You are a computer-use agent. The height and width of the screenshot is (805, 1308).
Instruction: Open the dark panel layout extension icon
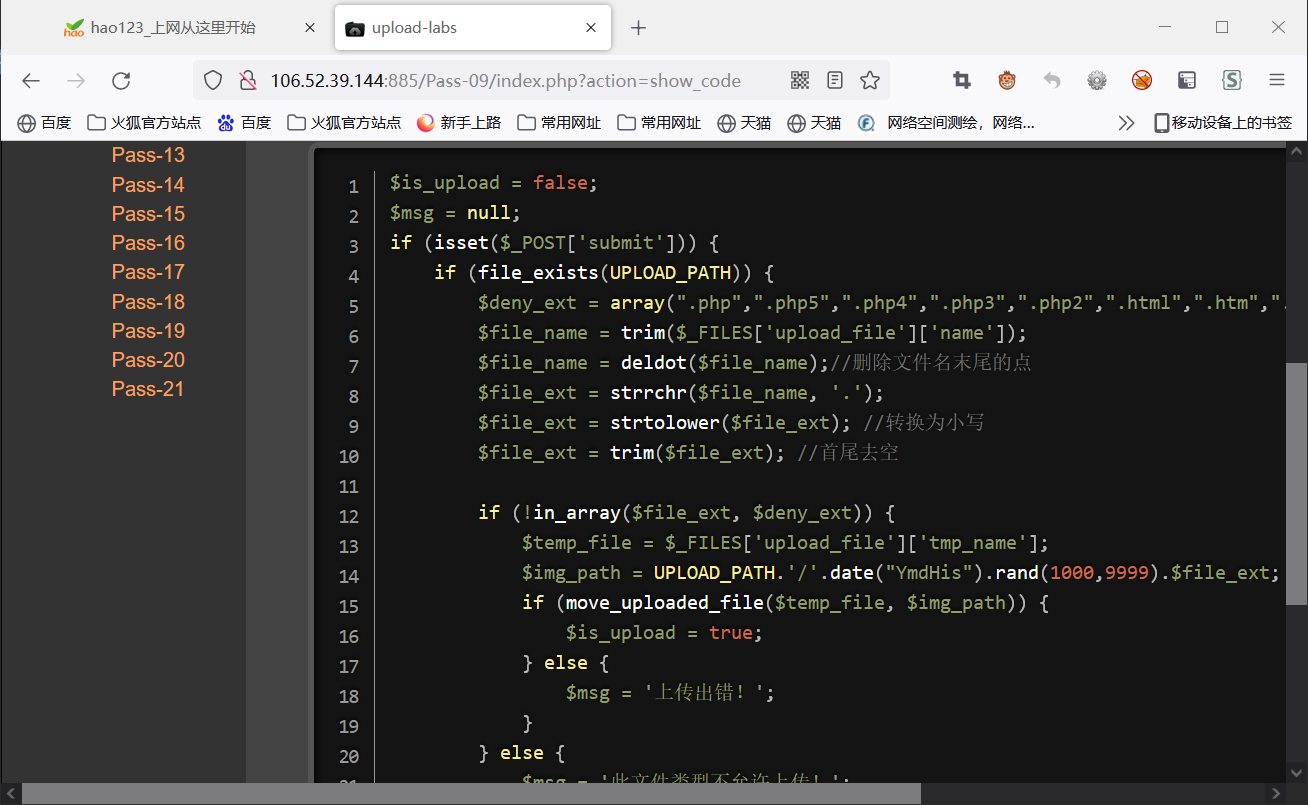click(1187, 81)
